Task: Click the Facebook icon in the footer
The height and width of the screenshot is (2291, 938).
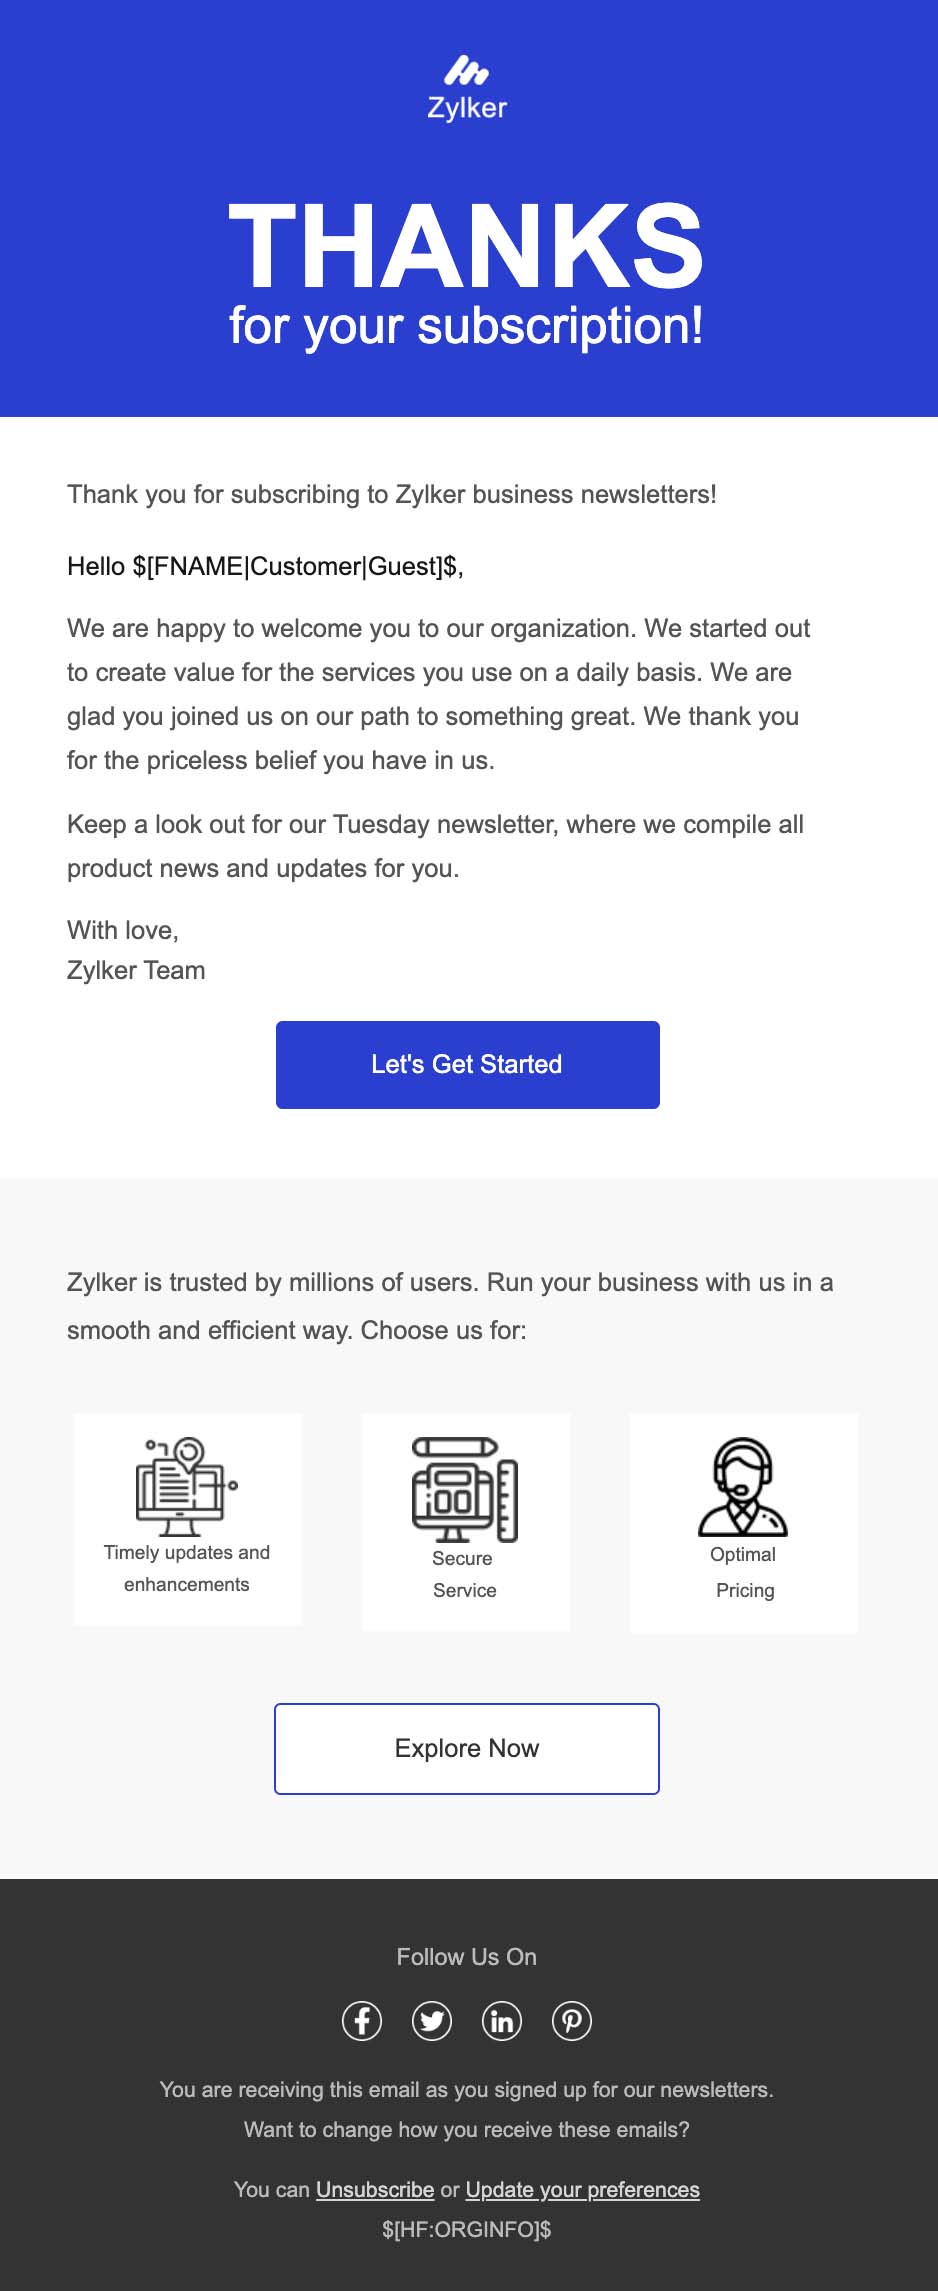Action: tap(362, 2021)
